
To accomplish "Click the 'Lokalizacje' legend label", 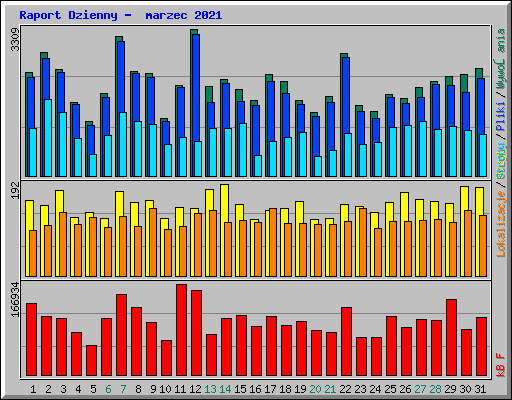I will click(x=501, y=224).
